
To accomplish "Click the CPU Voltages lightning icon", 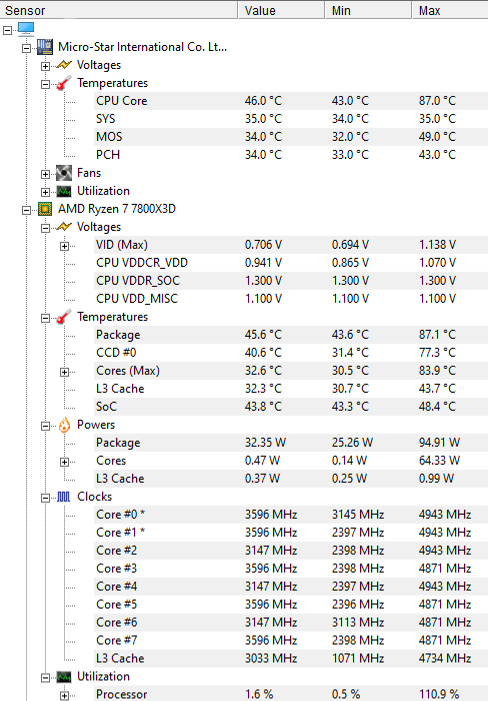I will 64,227.
